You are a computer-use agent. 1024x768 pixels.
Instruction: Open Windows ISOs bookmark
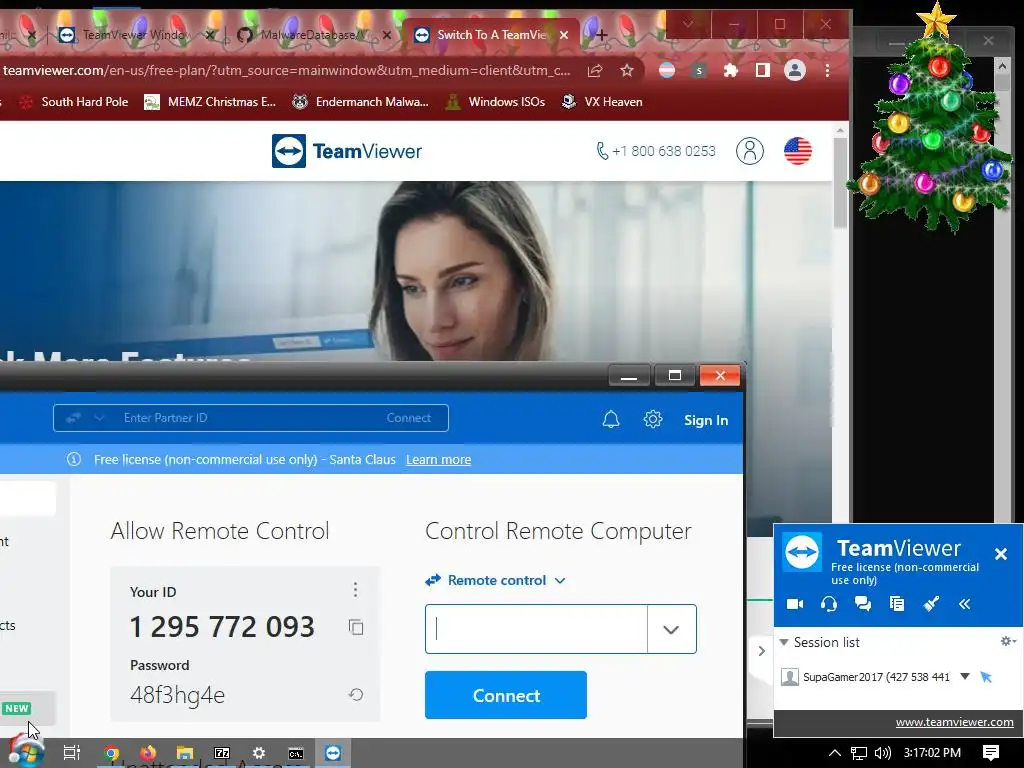[x=495, y=102]
